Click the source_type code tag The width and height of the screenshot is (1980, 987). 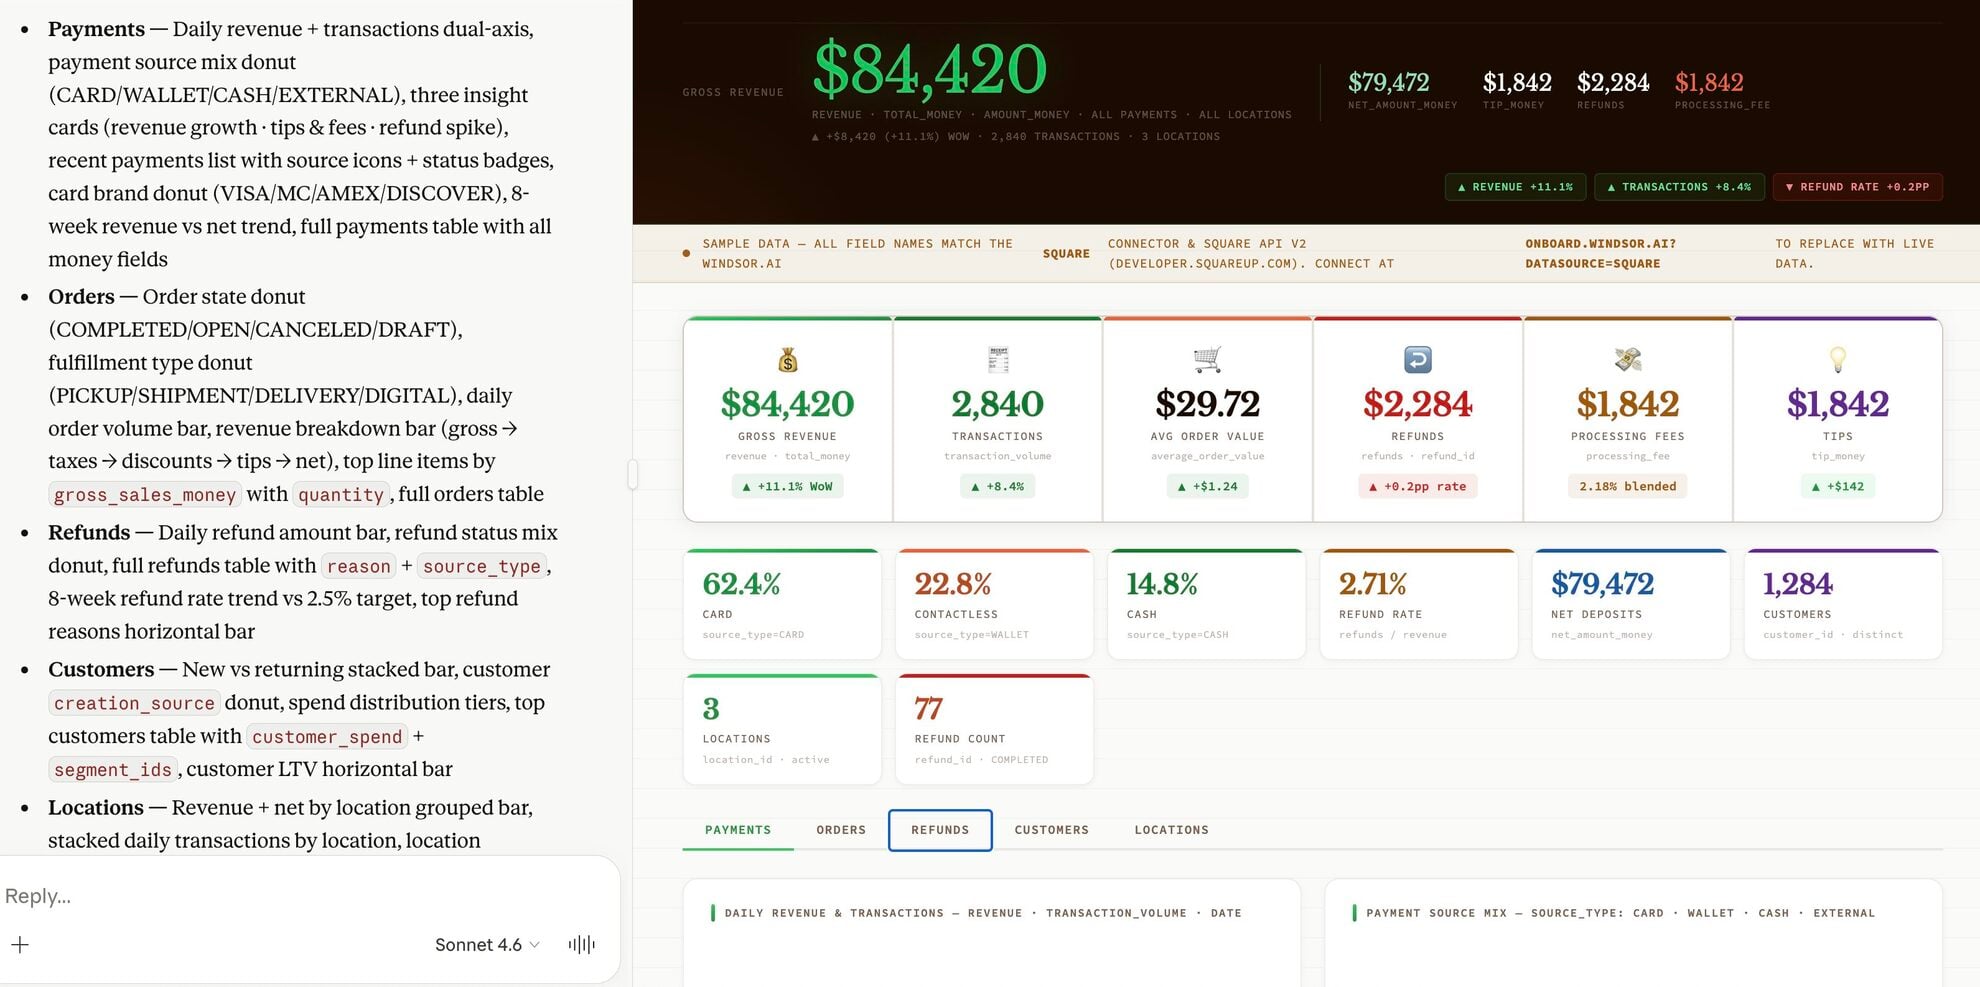pos(482,566)
